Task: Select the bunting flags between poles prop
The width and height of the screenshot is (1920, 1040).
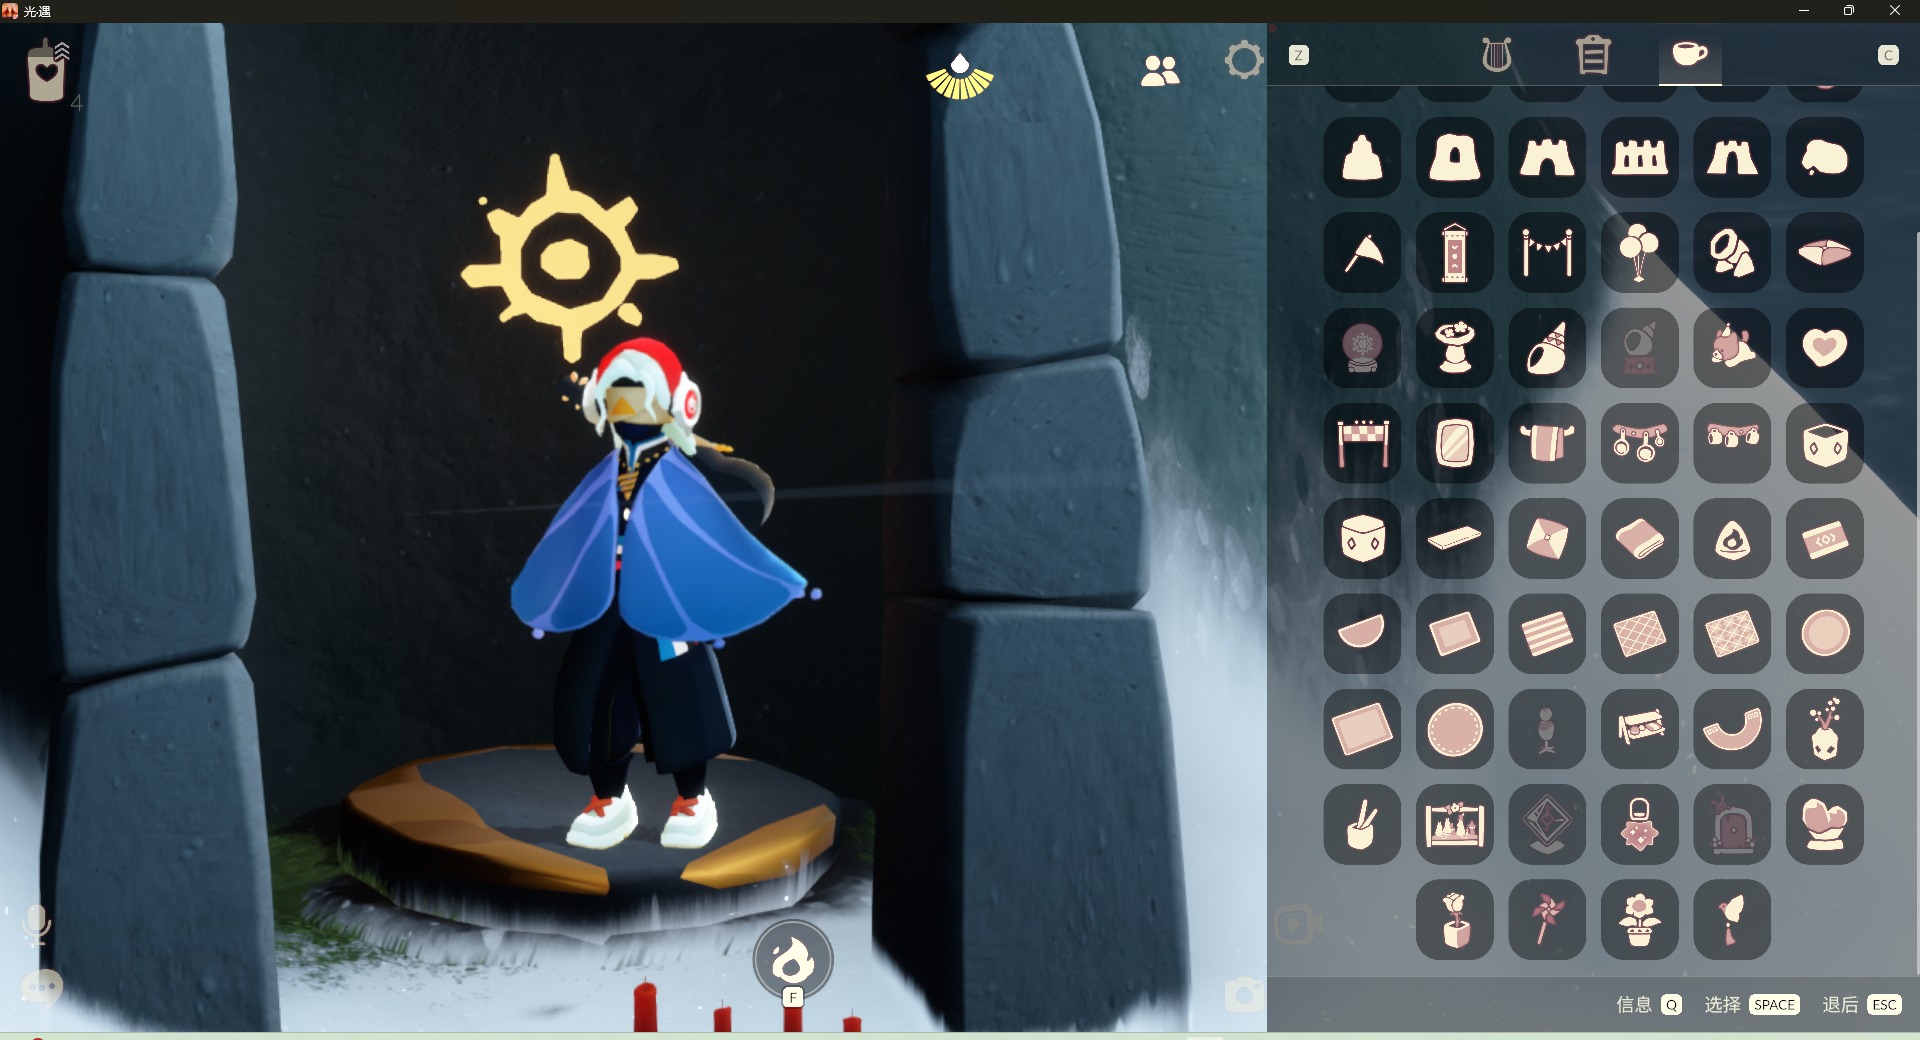Action: 1547,252
